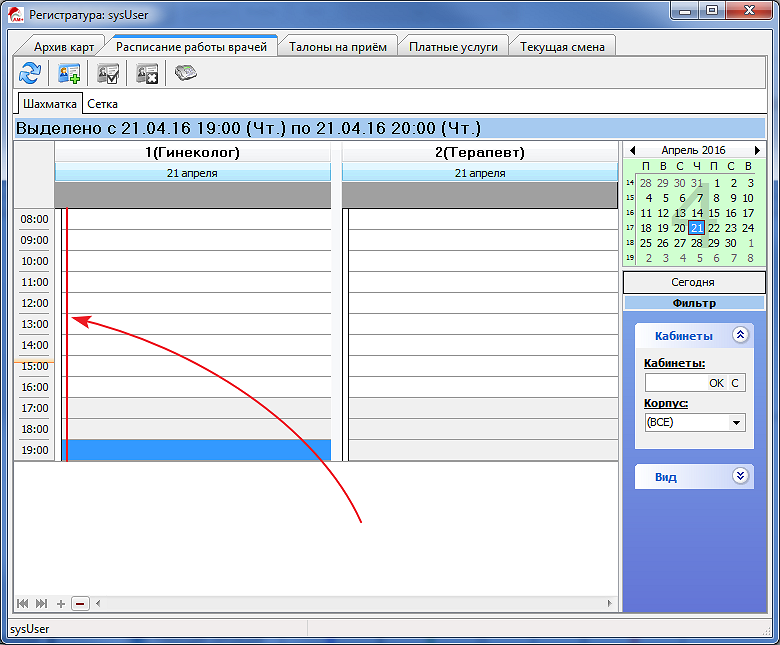Screen dimensions: 780x645
Task: Click the 17:00 slot in Терапевт column
Action: (484, 408)
